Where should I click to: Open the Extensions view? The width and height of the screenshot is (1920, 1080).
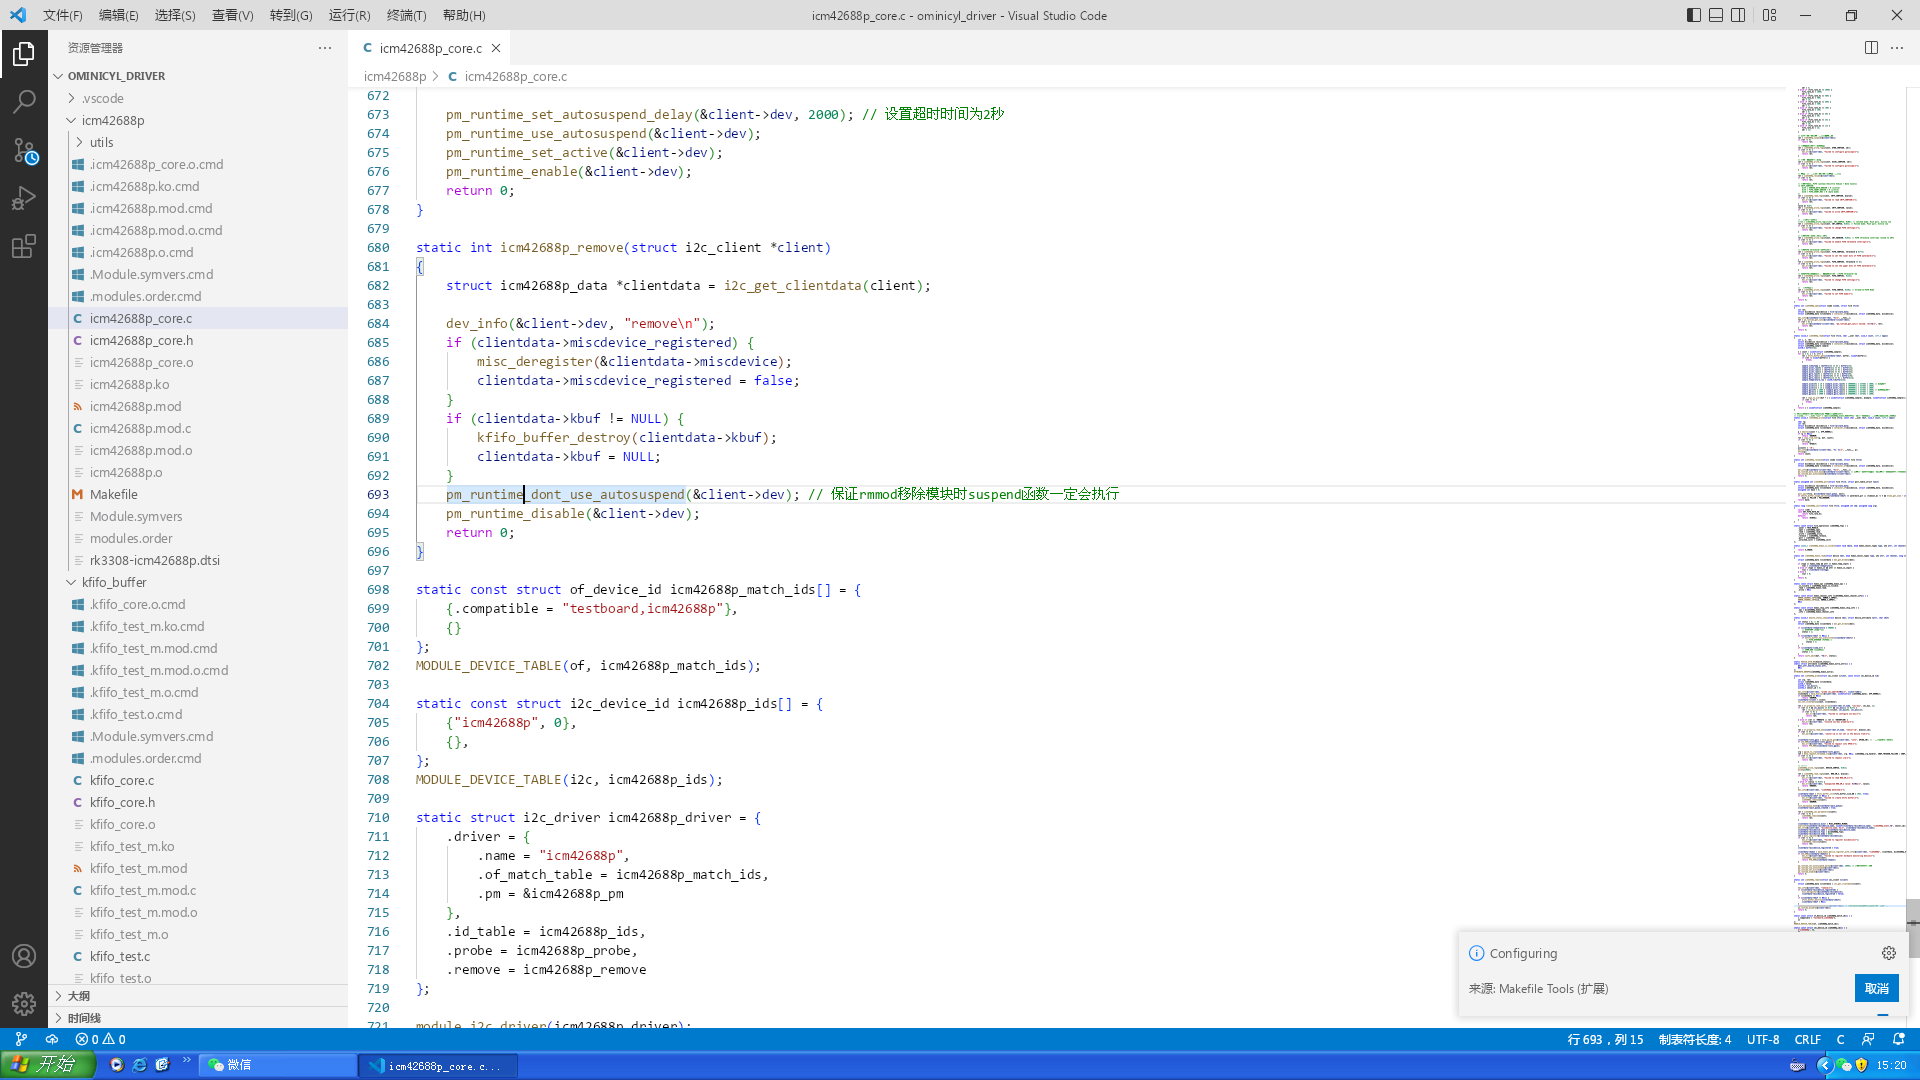(x=24, y=246)
